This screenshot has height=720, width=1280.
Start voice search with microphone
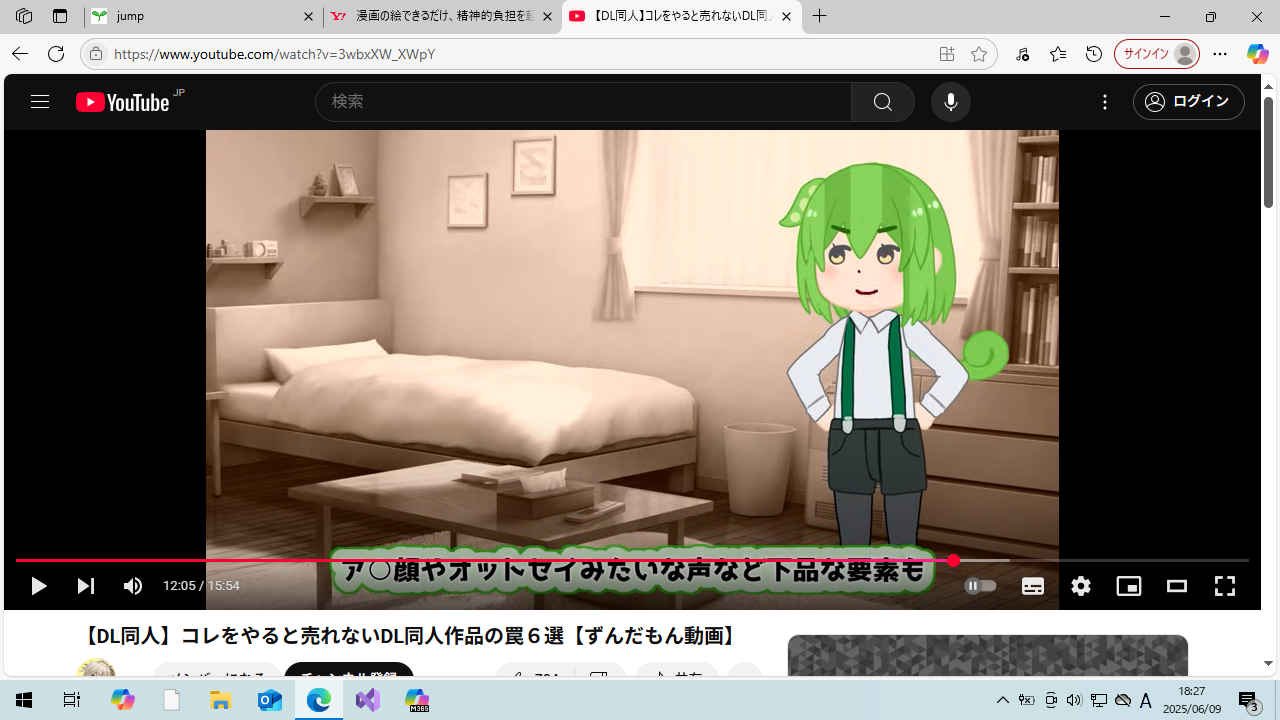click(951, 102)
